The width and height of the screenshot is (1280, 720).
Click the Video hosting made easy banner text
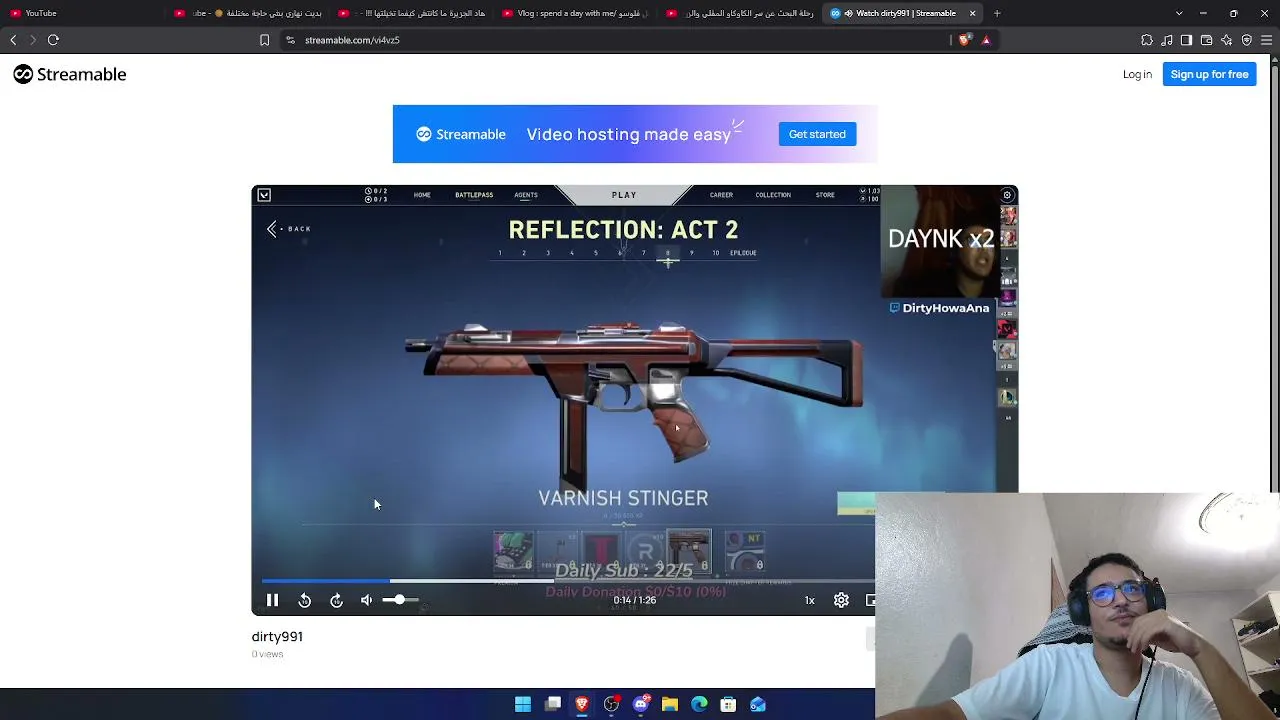(629, 134)
